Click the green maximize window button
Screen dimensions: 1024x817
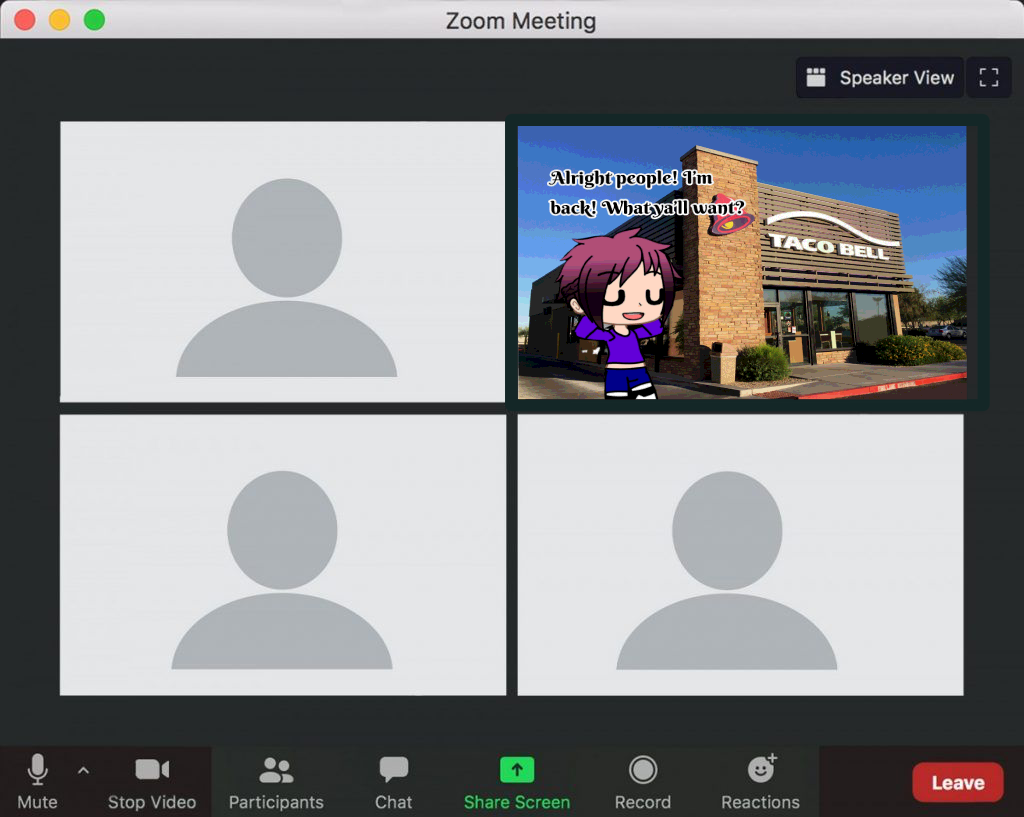click(94, 20)
